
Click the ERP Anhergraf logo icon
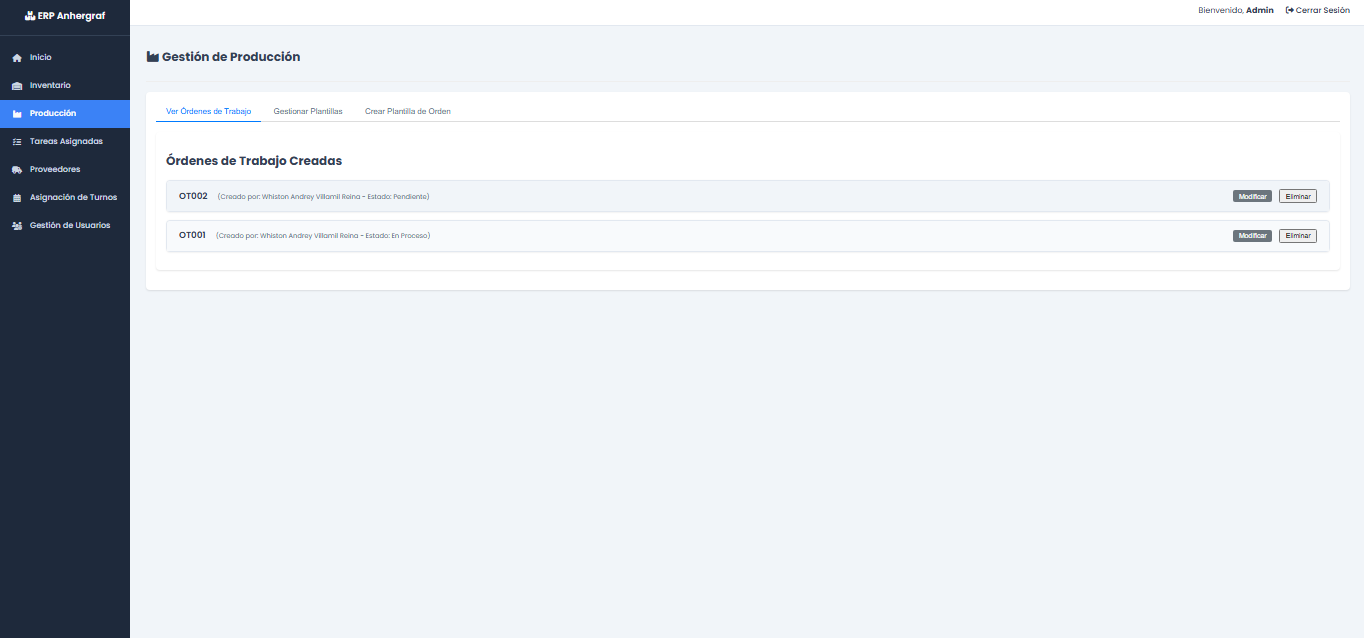click(30, 15)
